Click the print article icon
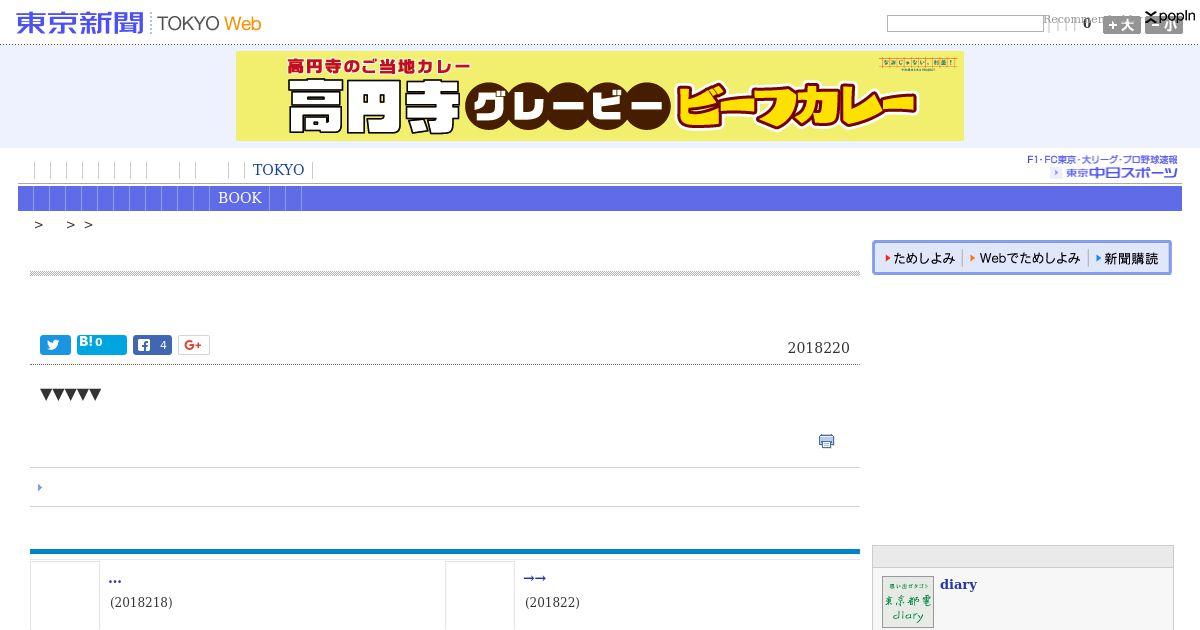1200x630 pixels. coord(826,441)
